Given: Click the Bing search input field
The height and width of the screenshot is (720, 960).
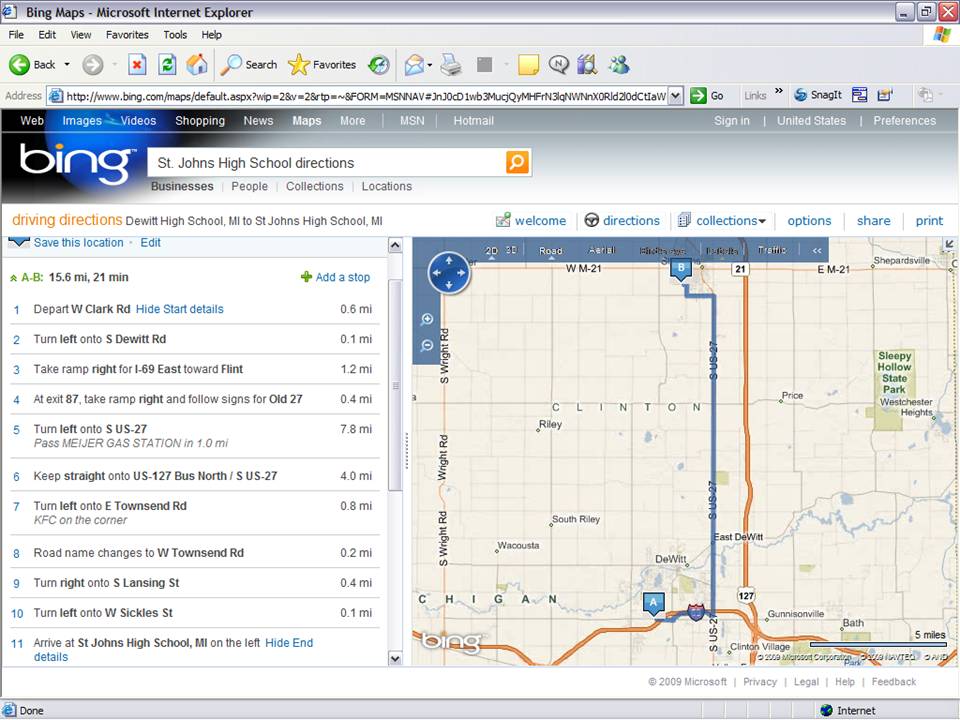Looking at the screenshot, I should coord(328,163).
